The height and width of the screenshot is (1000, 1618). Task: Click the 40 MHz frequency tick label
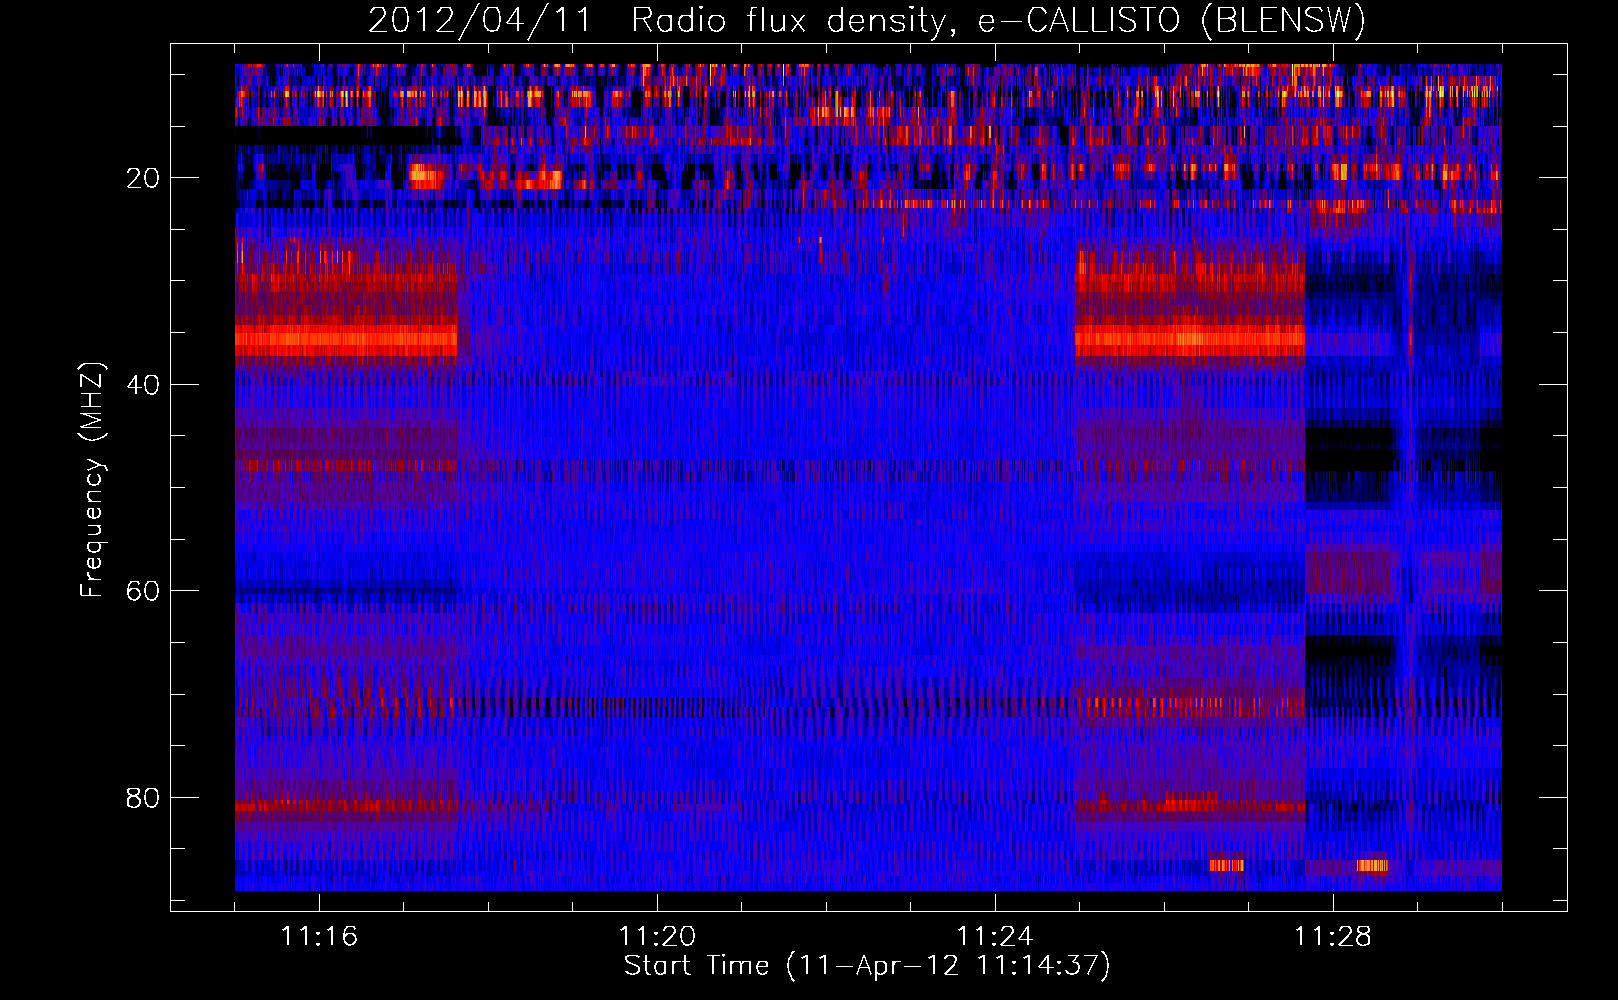point(144,385)
